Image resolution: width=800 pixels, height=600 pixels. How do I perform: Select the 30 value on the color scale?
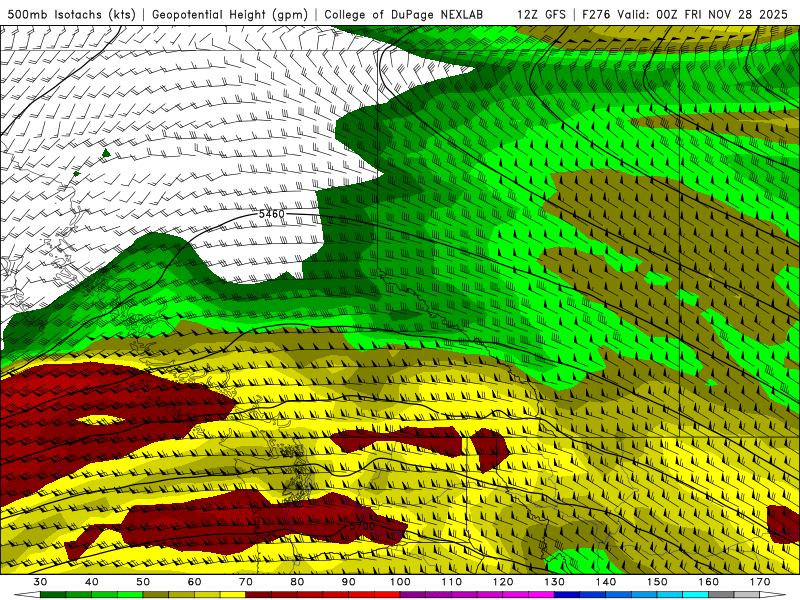[40, 582]
